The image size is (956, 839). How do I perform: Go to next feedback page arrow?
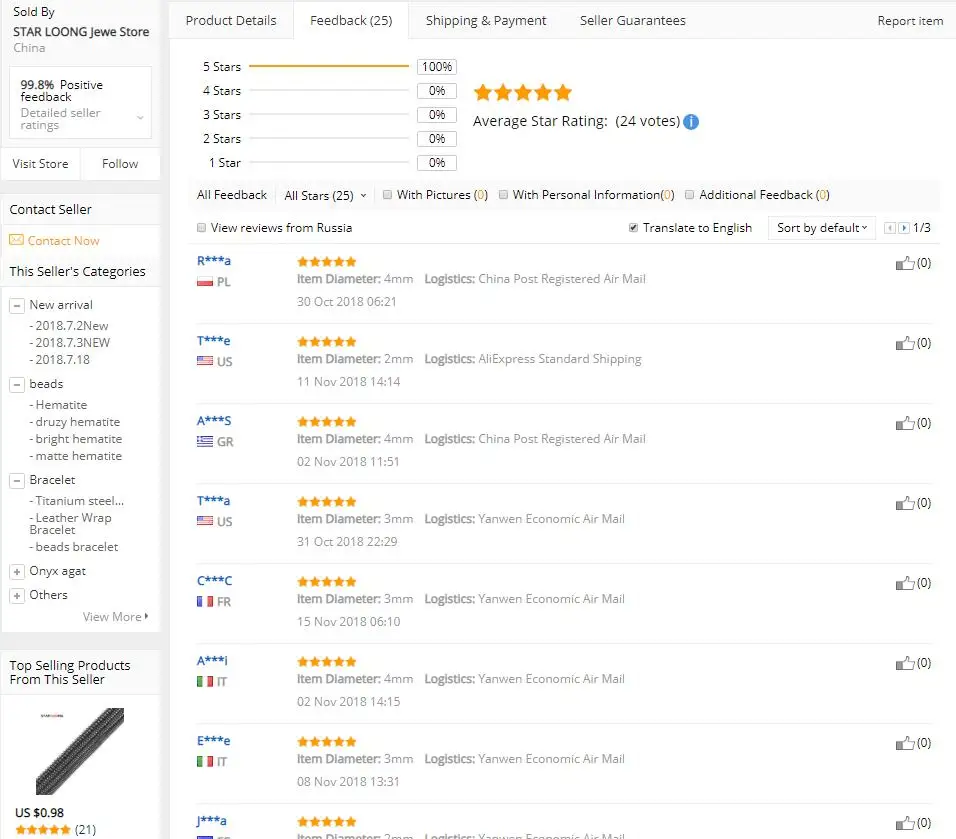click(x=904, y=228)
